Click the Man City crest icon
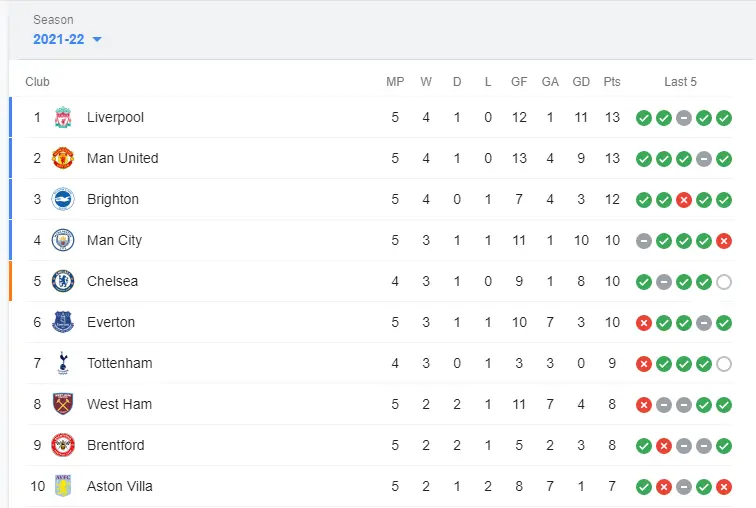Viewport: 756px width, 508px height. click(63, 240)
